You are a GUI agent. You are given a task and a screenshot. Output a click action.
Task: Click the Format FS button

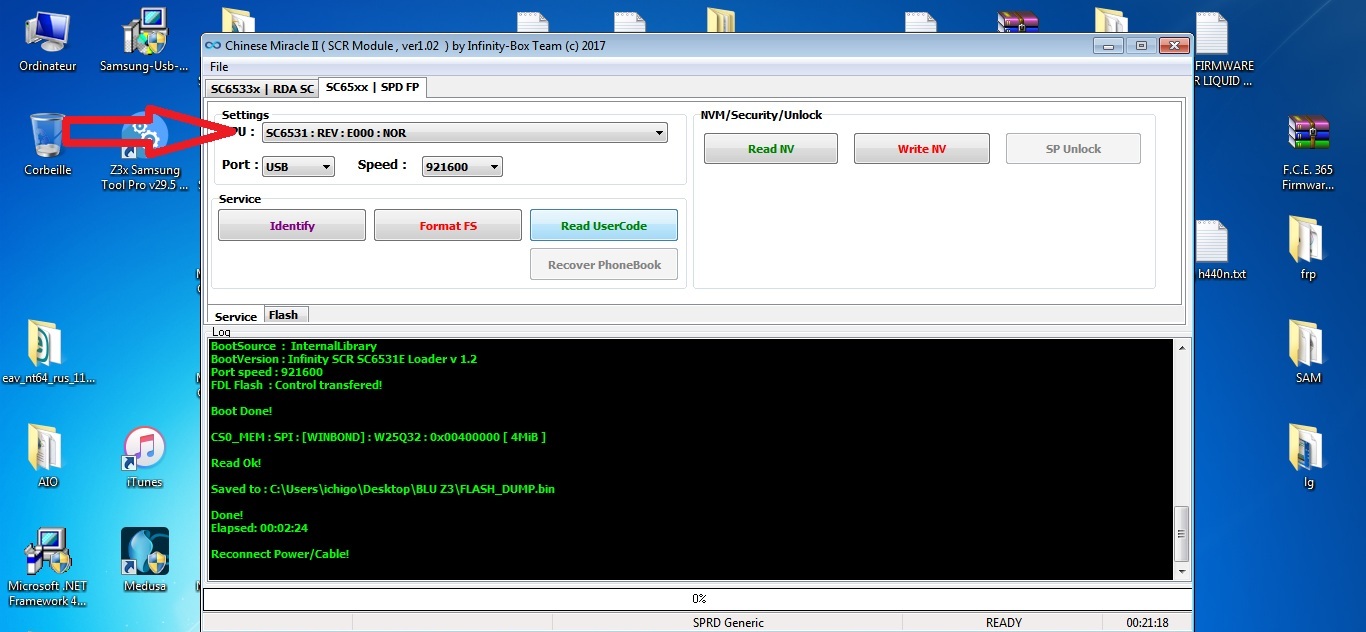point(448,225)
